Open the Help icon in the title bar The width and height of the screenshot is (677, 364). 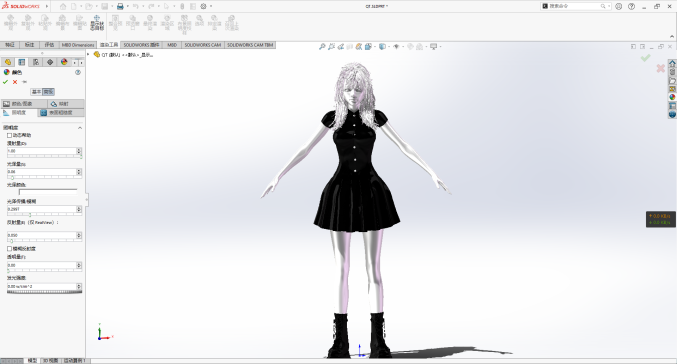click(x=631, y=6)
